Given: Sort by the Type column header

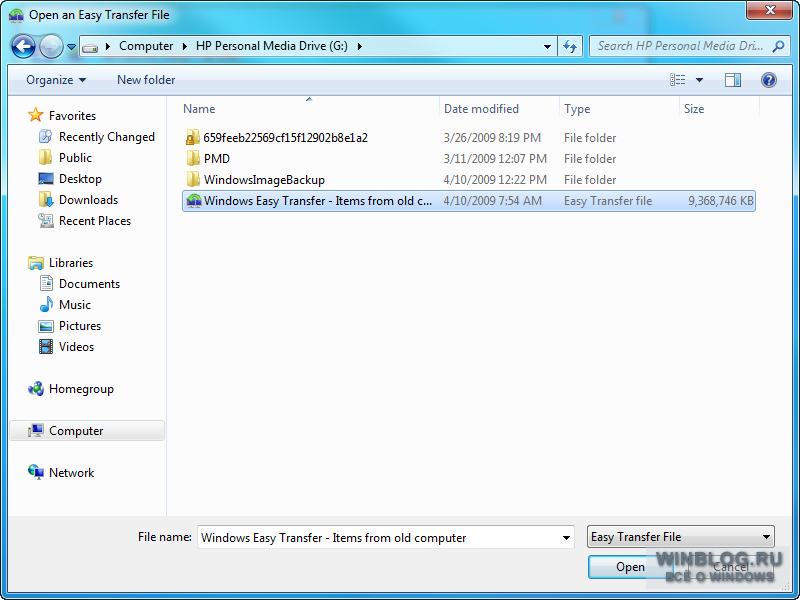Looking at the screenshot, I should click(577, 109).
